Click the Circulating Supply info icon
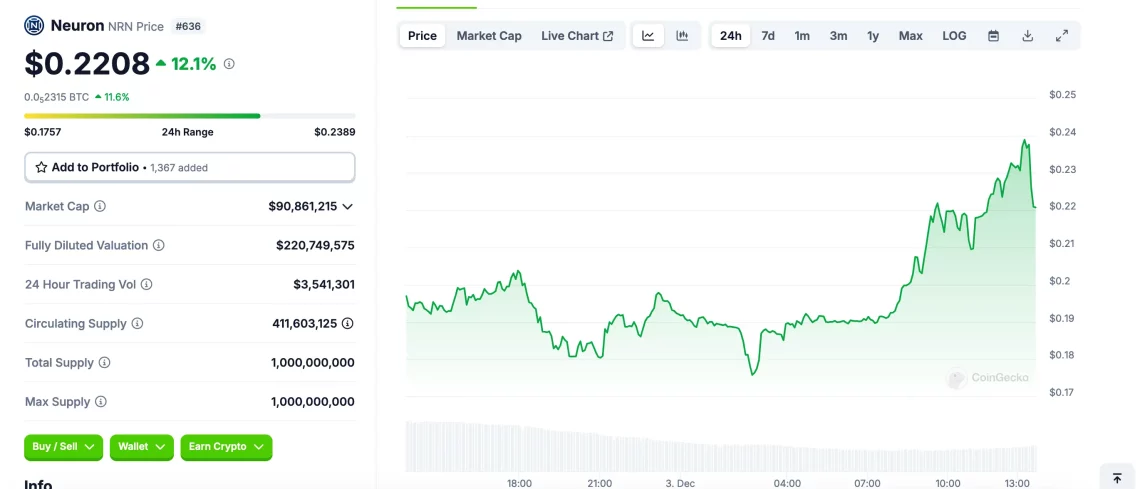Image resolution: width=1140 pixels, height=489 pixels. (137, 324)
